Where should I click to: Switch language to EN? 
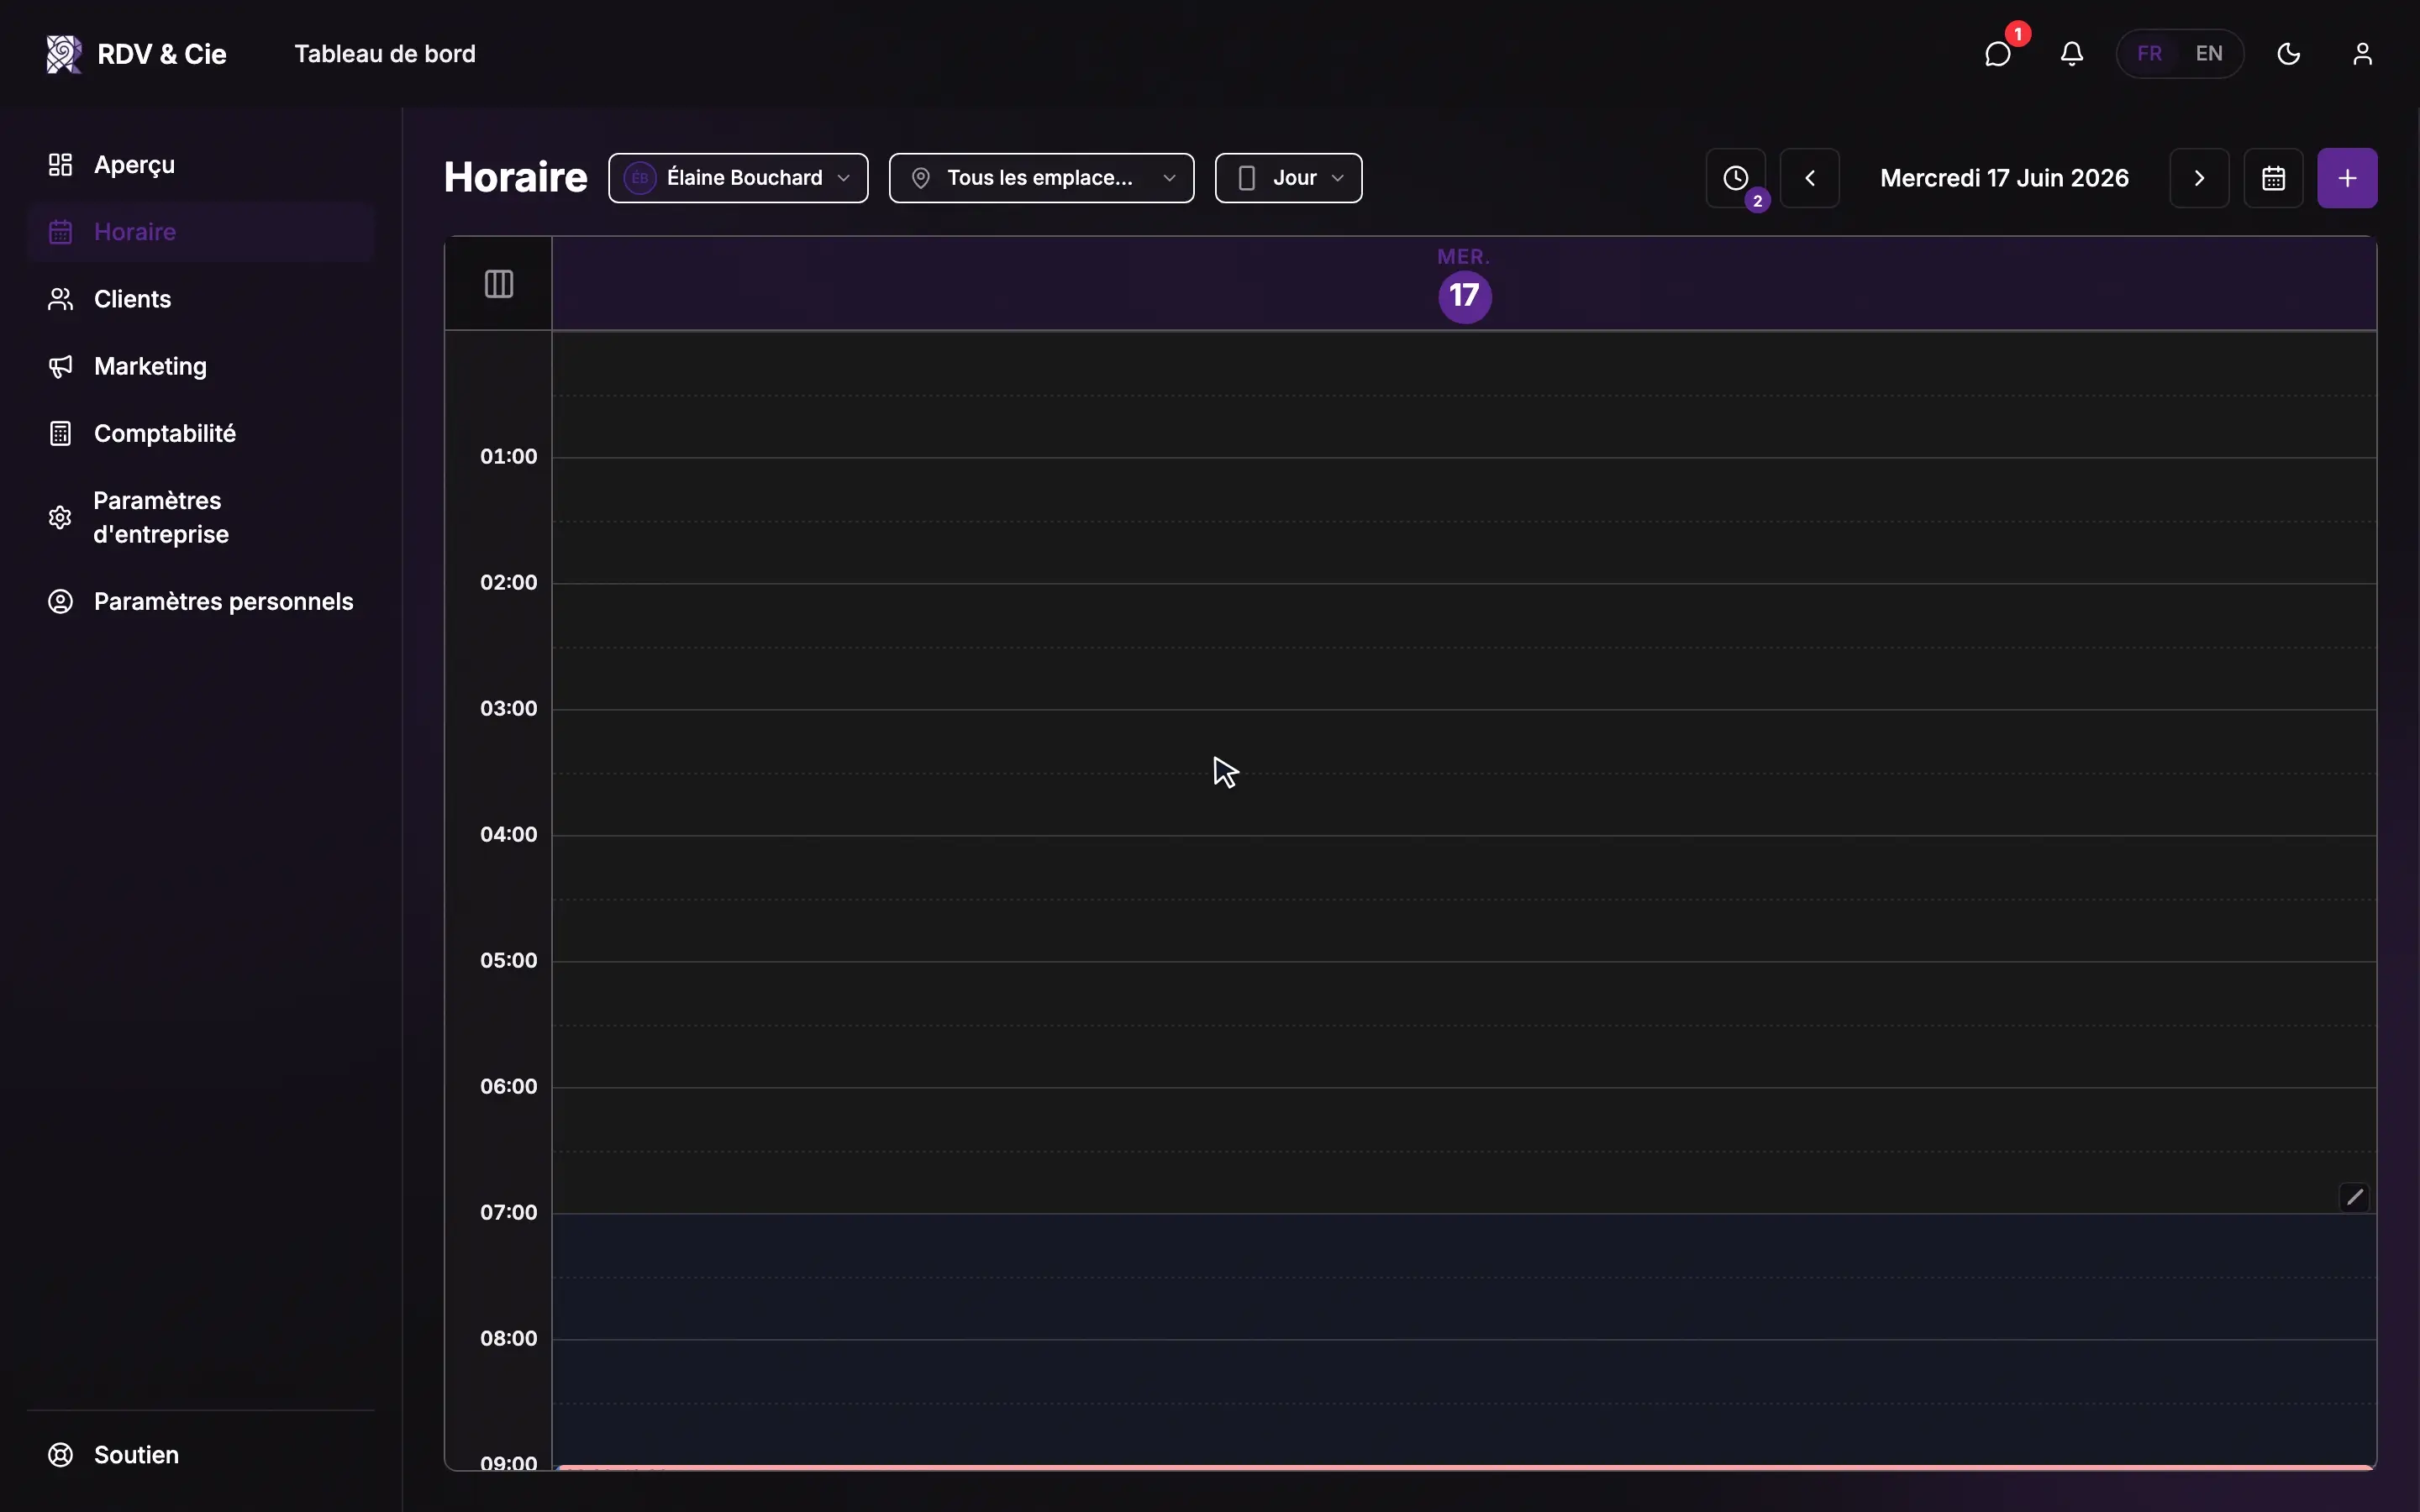tap(2209, 54)
